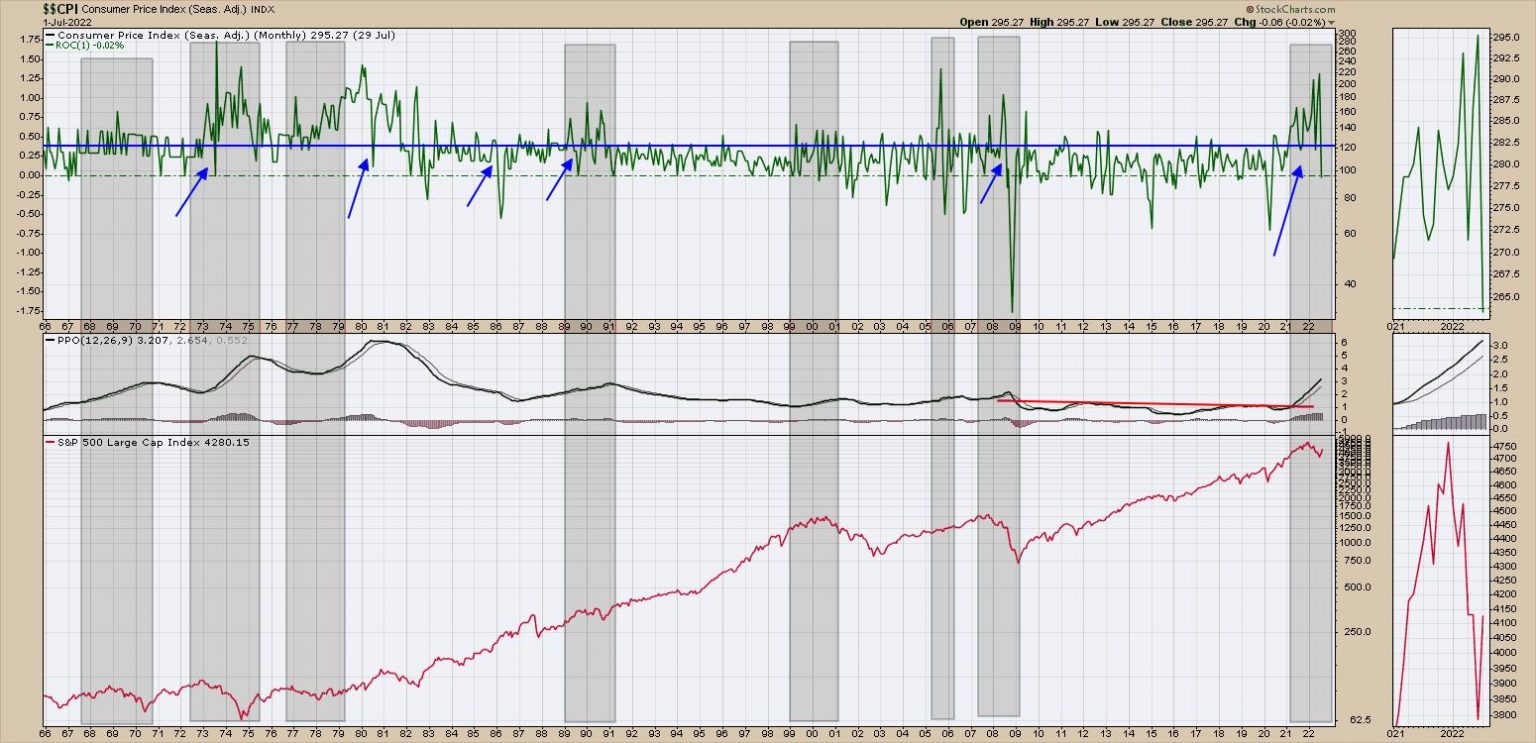Click the long blue arrow near 2021

pos(1287,211)
